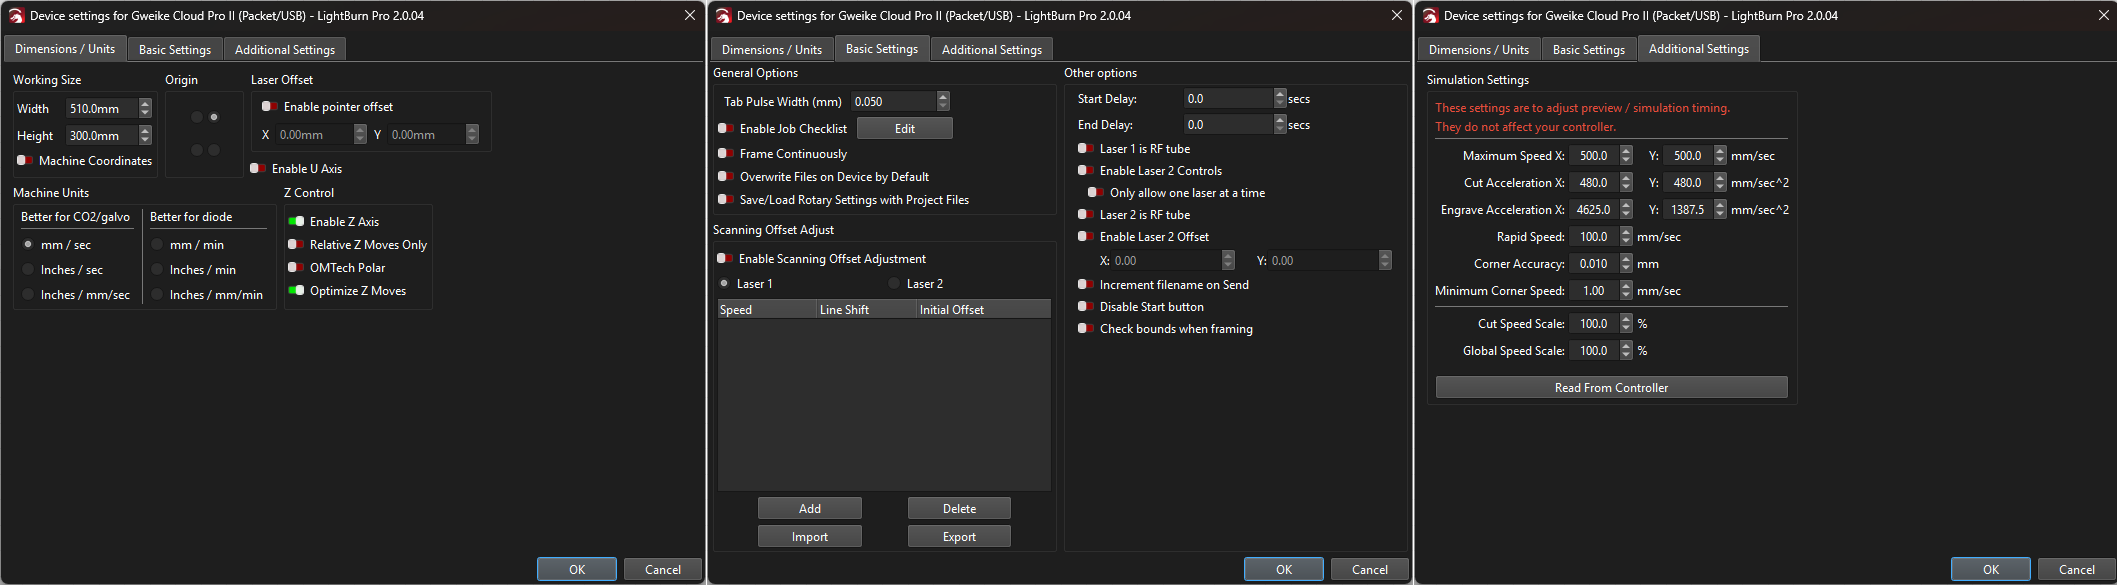Toggle Optimize Z Moves off

[296, 291]
